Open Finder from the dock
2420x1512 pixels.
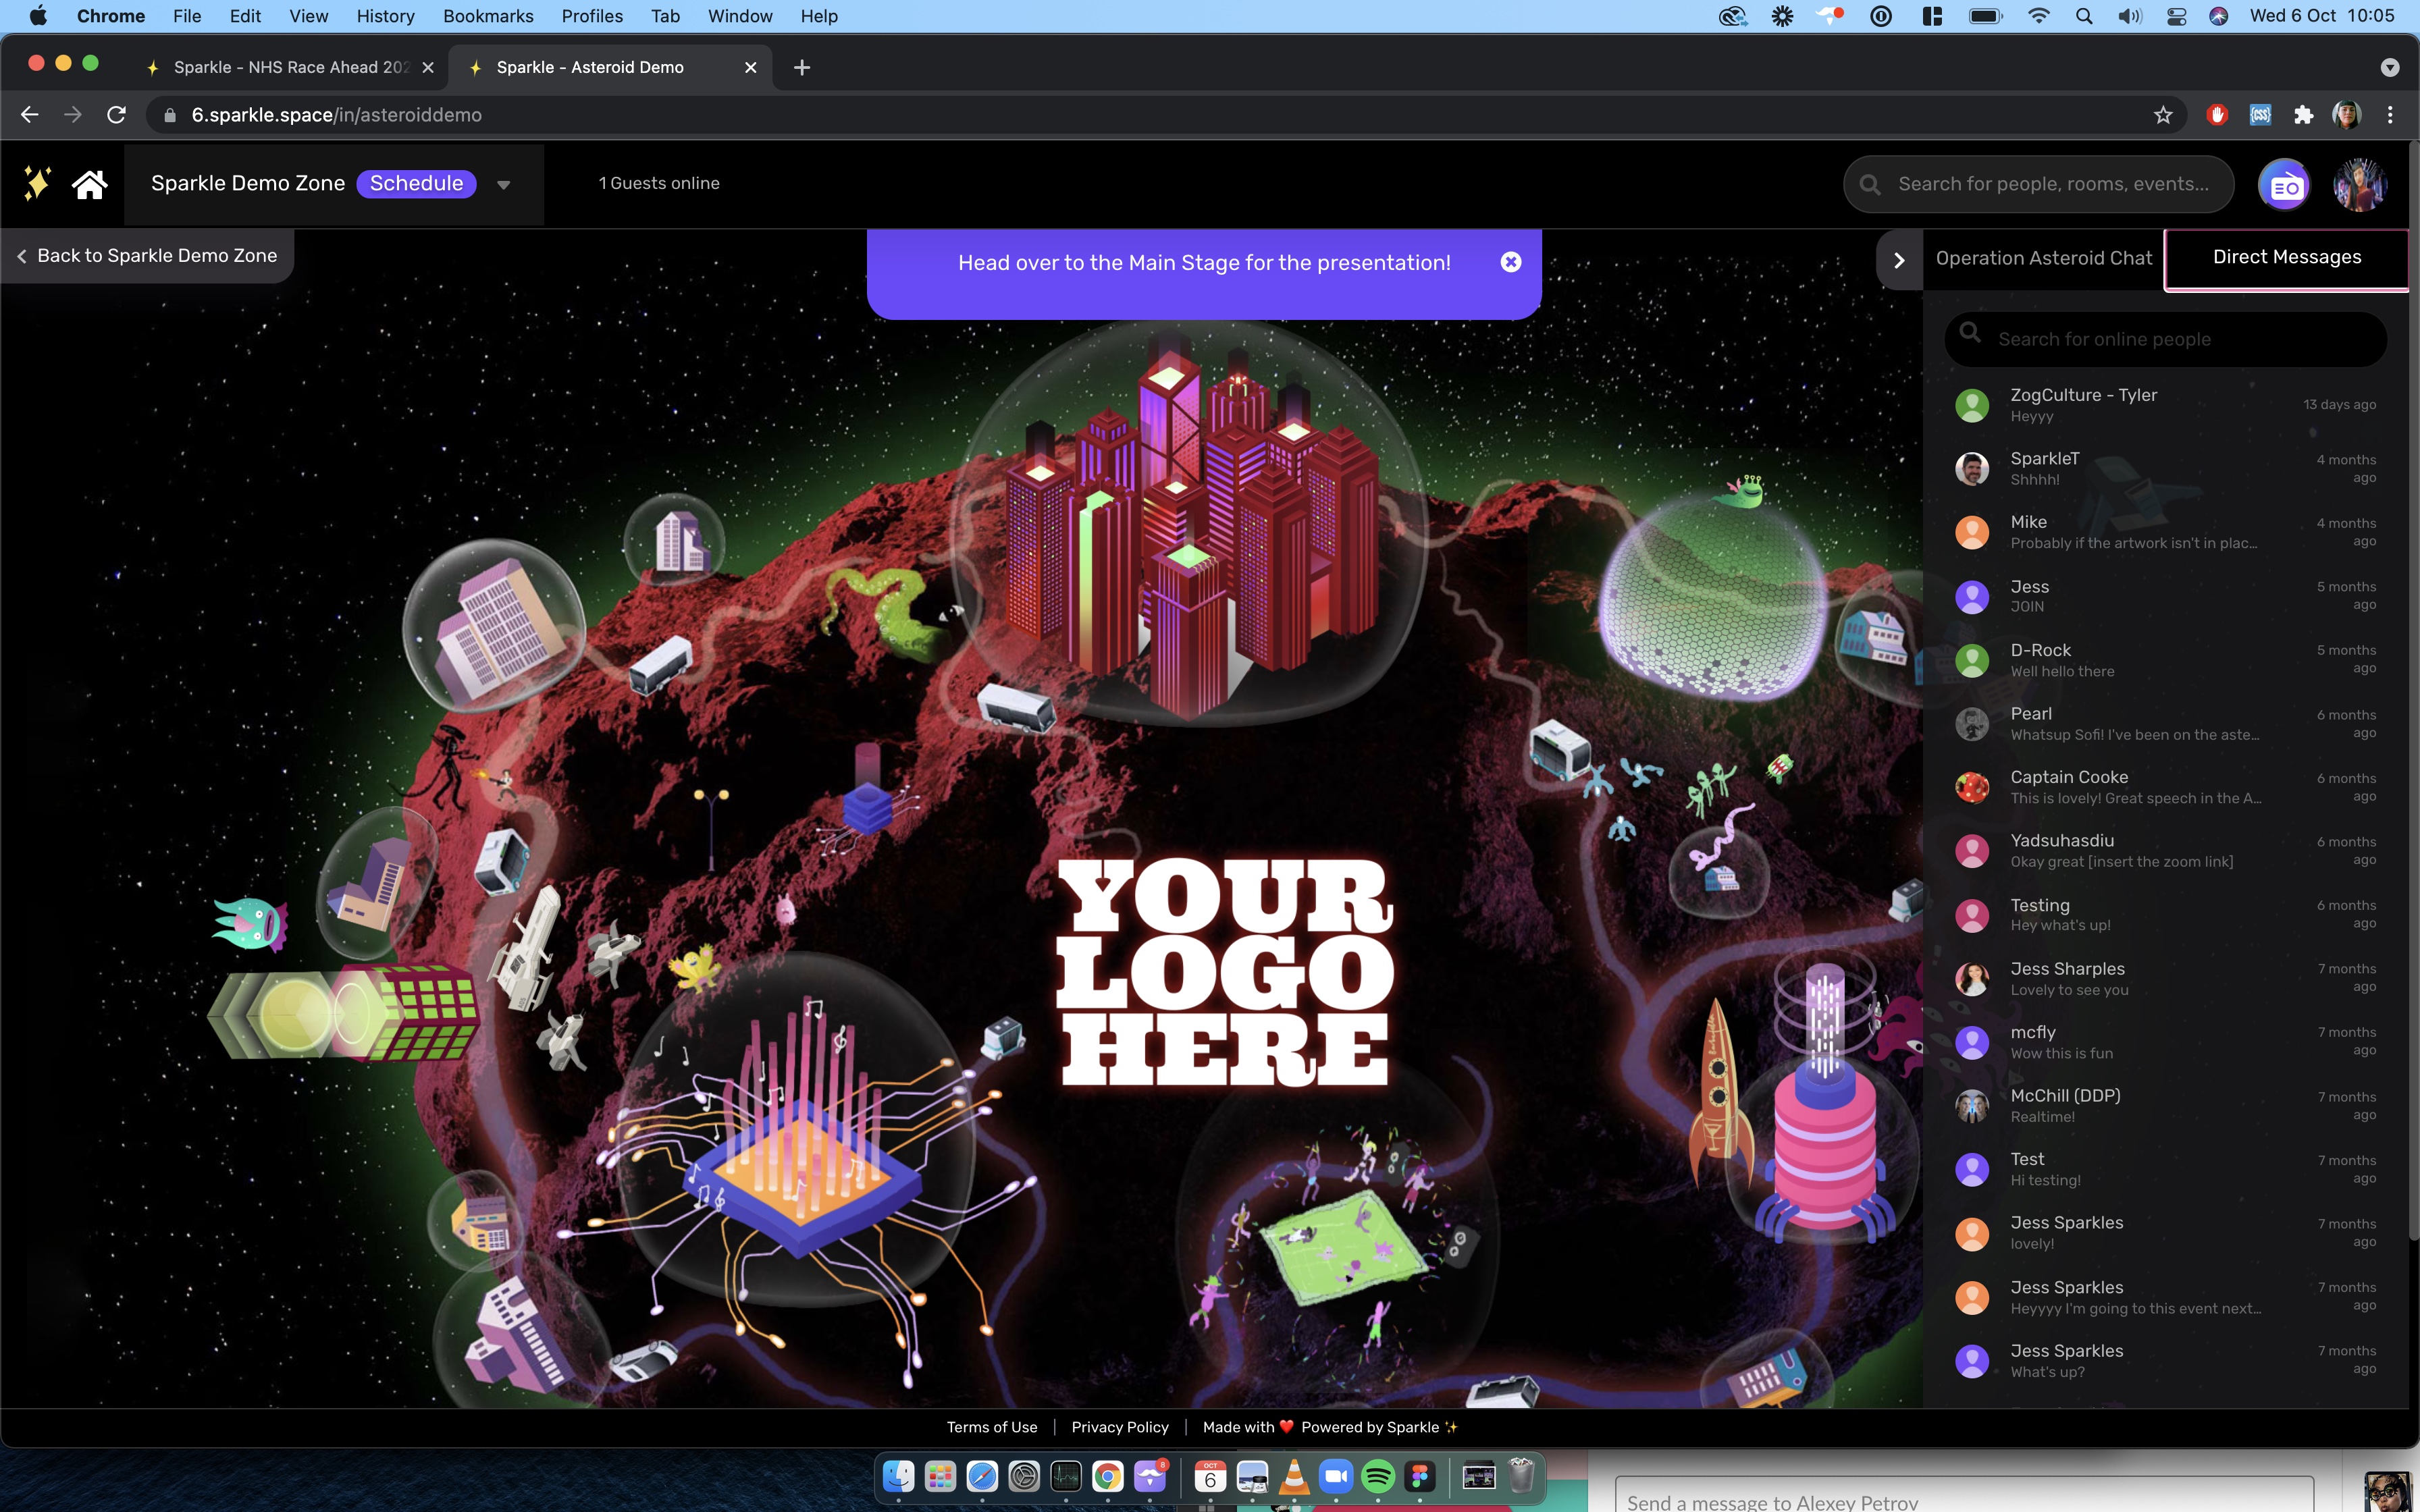click(898, 1476)
